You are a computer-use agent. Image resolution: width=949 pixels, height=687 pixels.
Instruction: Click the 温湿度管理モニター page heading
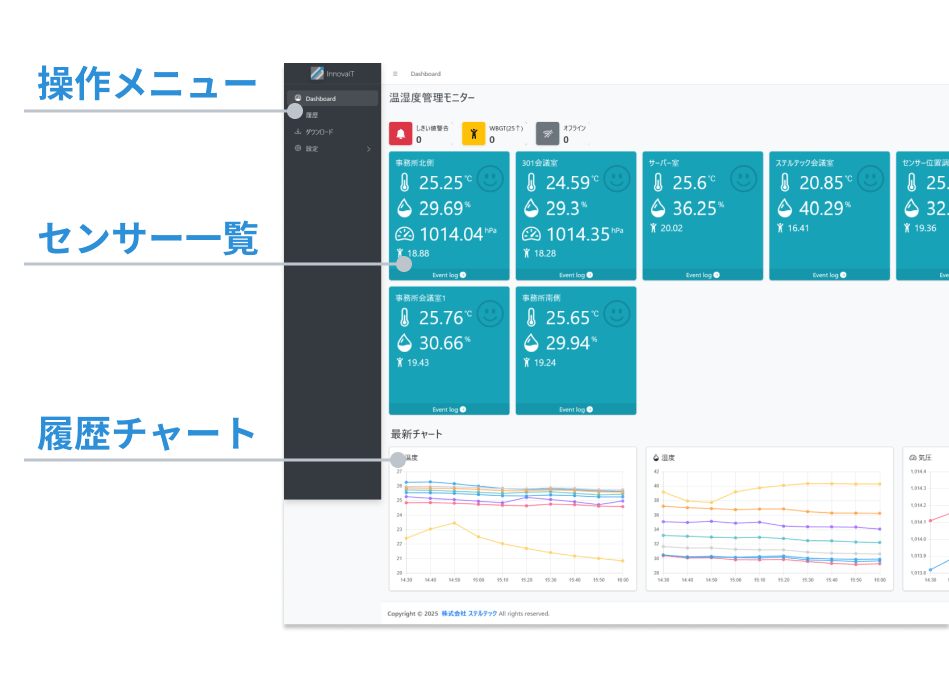432,97
